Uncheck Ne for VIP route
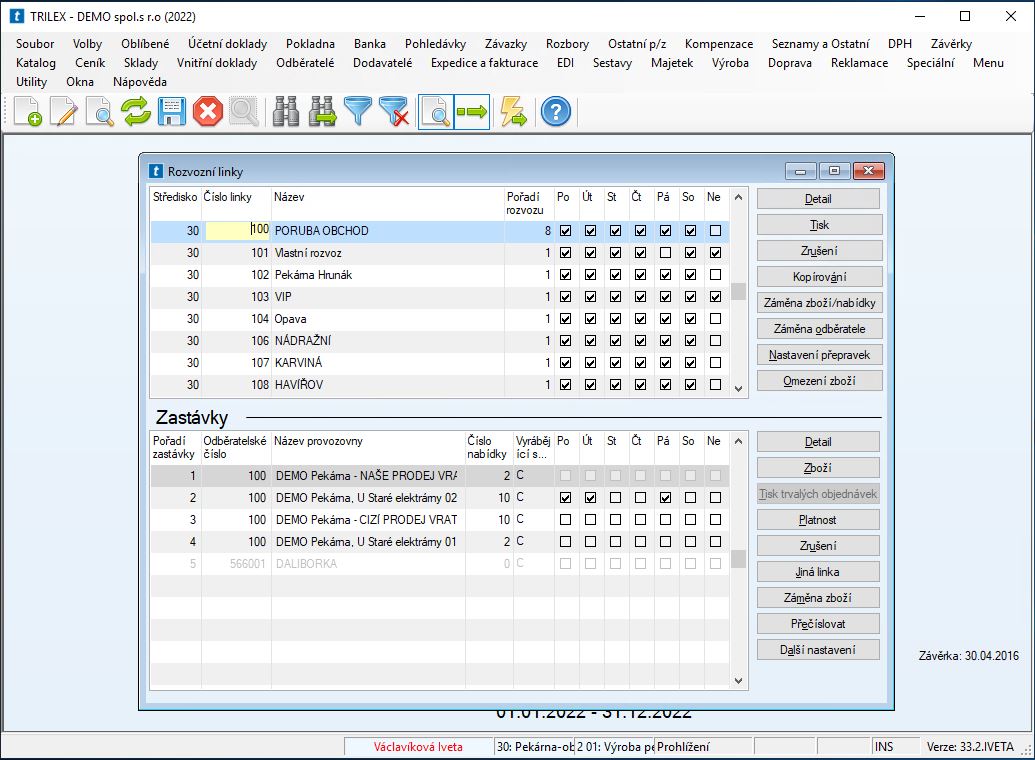The image size is (1035, 760). (715, 297)
